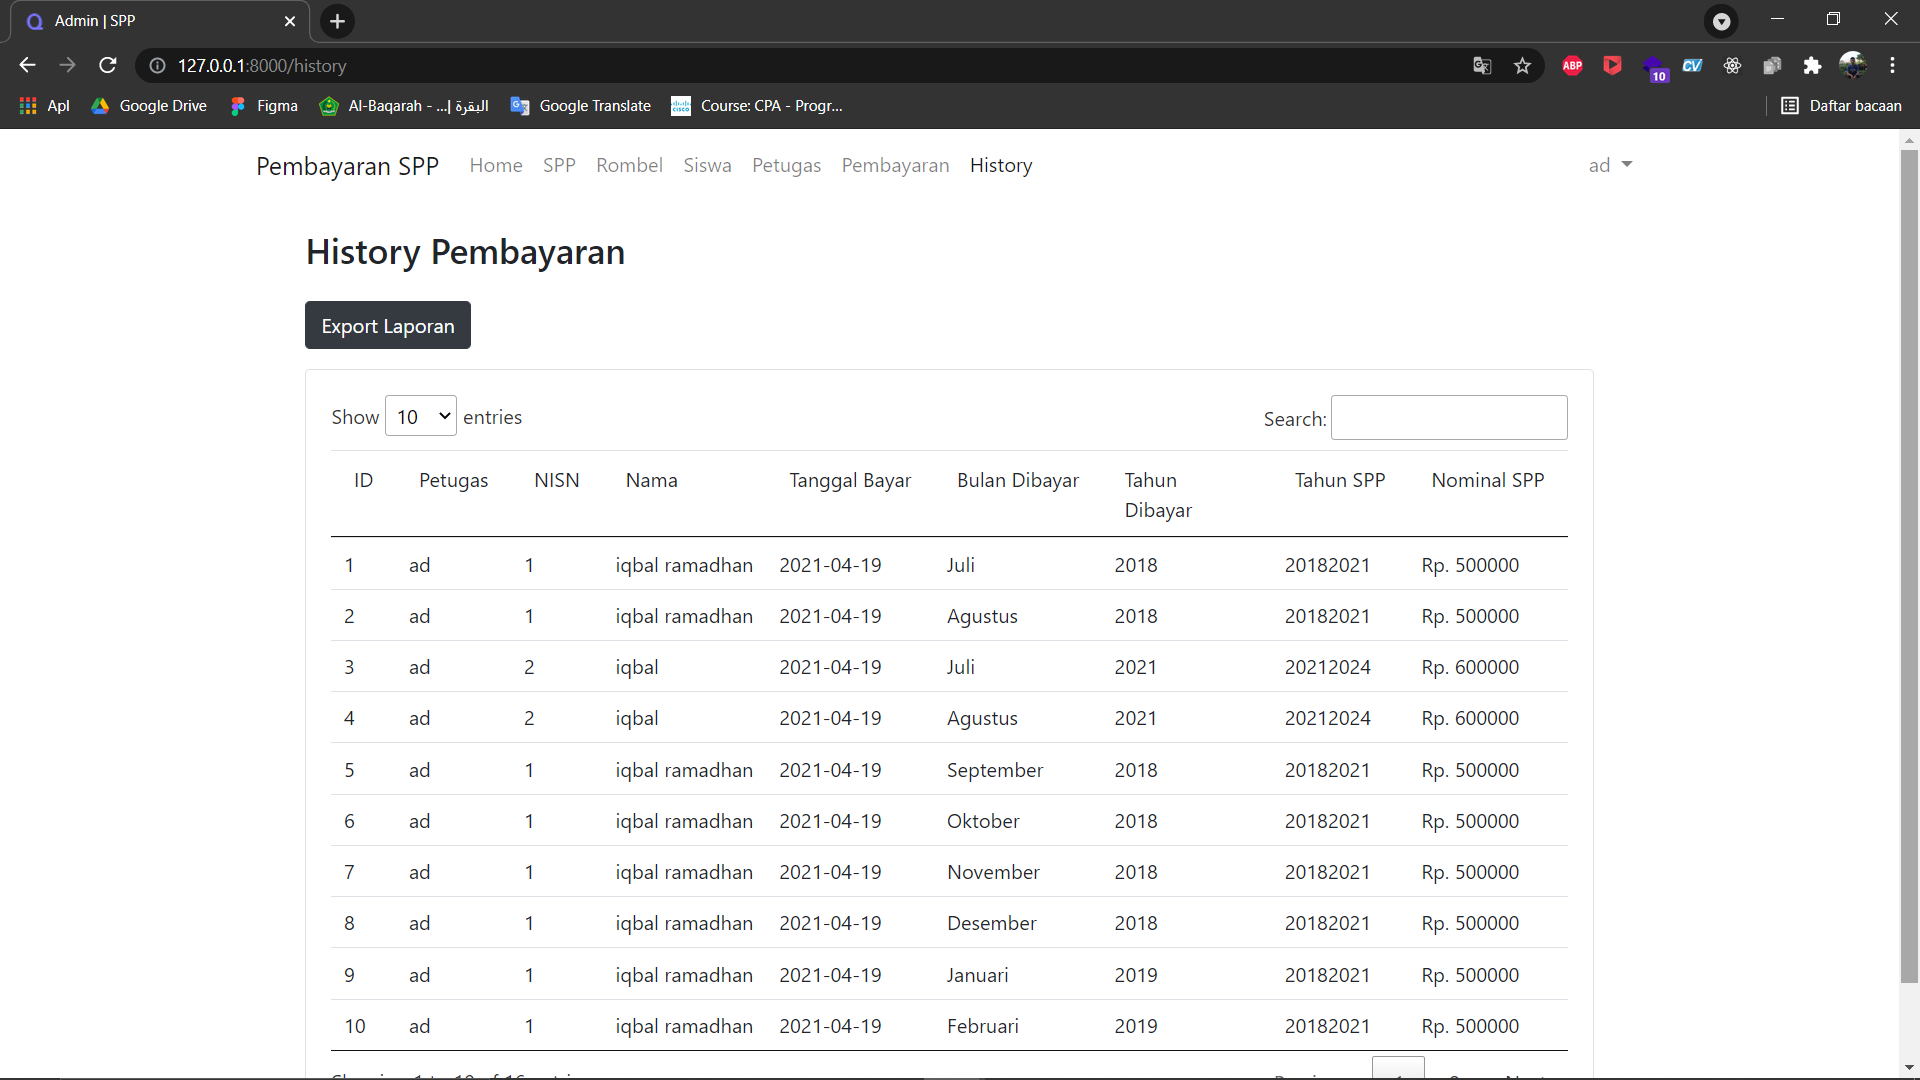Open the Siswa nav item

tap(707, 165)
